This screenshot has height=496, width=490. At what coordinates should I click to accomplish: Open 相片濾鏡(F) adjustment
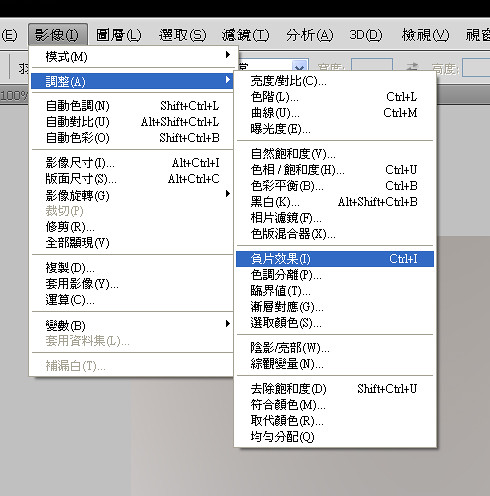[x=335, y=218]
